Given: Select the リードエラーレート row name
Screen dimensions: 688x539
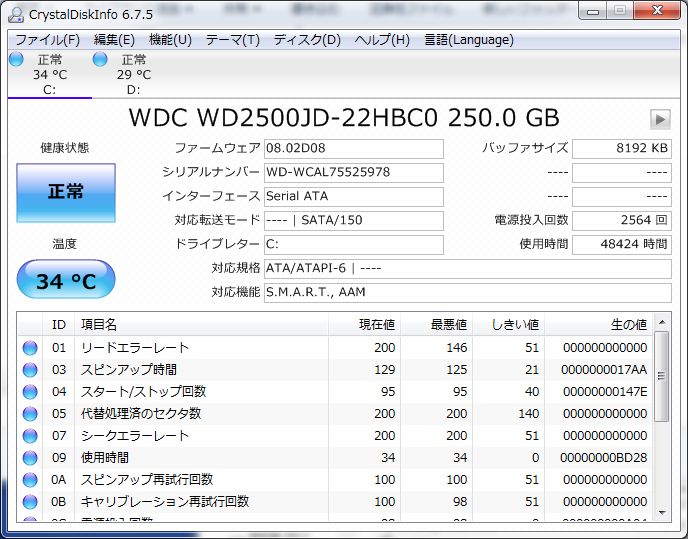Looking at the screenshot, I should coord(135,348).
